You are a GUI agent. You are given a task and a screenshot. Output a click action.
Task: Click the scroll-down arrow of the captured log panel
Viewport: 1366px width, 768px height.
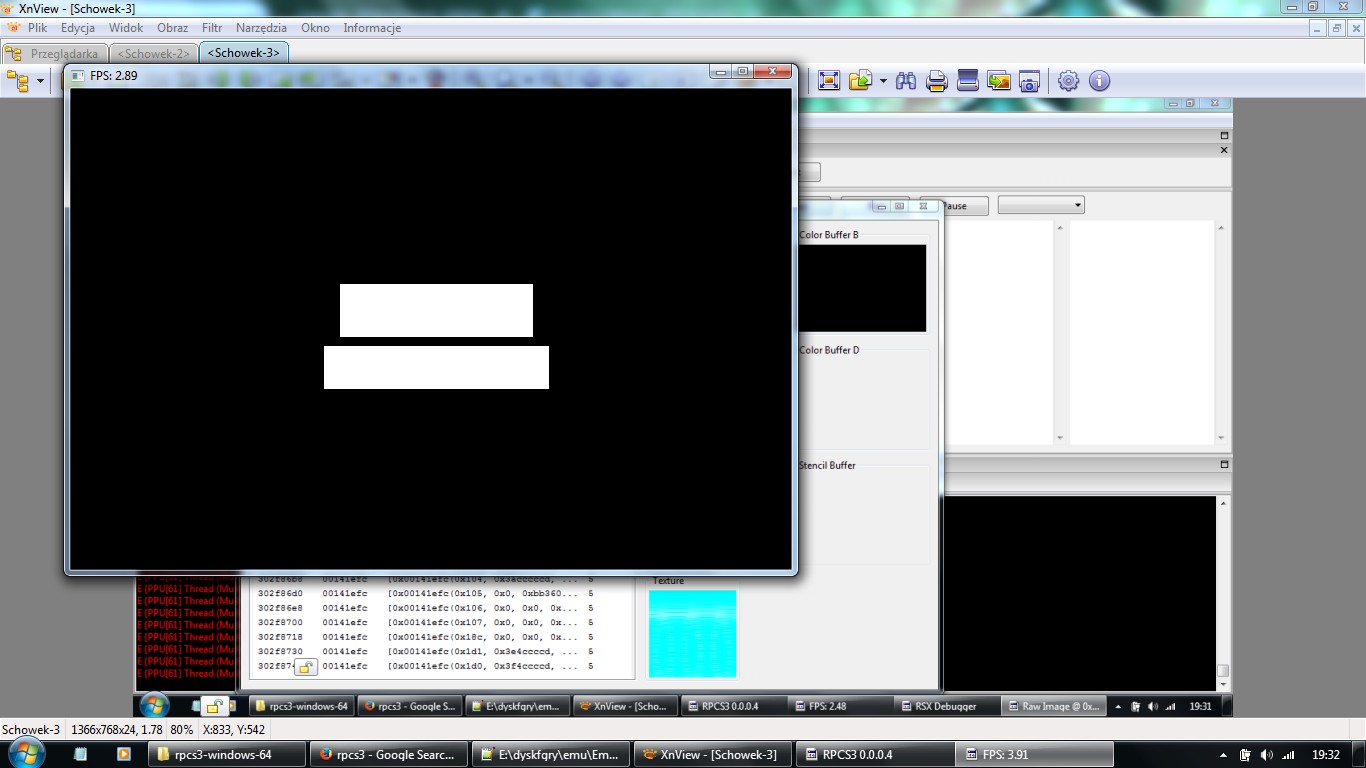(x=1222, y=685)
